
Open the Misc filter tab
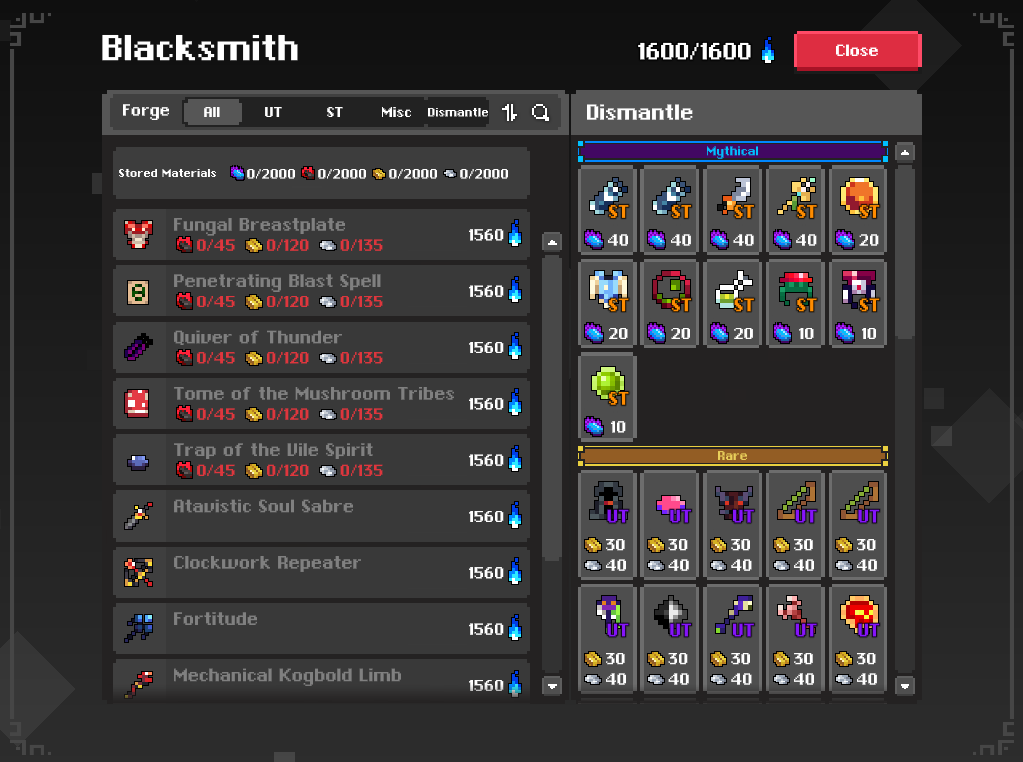pos(396,112)
